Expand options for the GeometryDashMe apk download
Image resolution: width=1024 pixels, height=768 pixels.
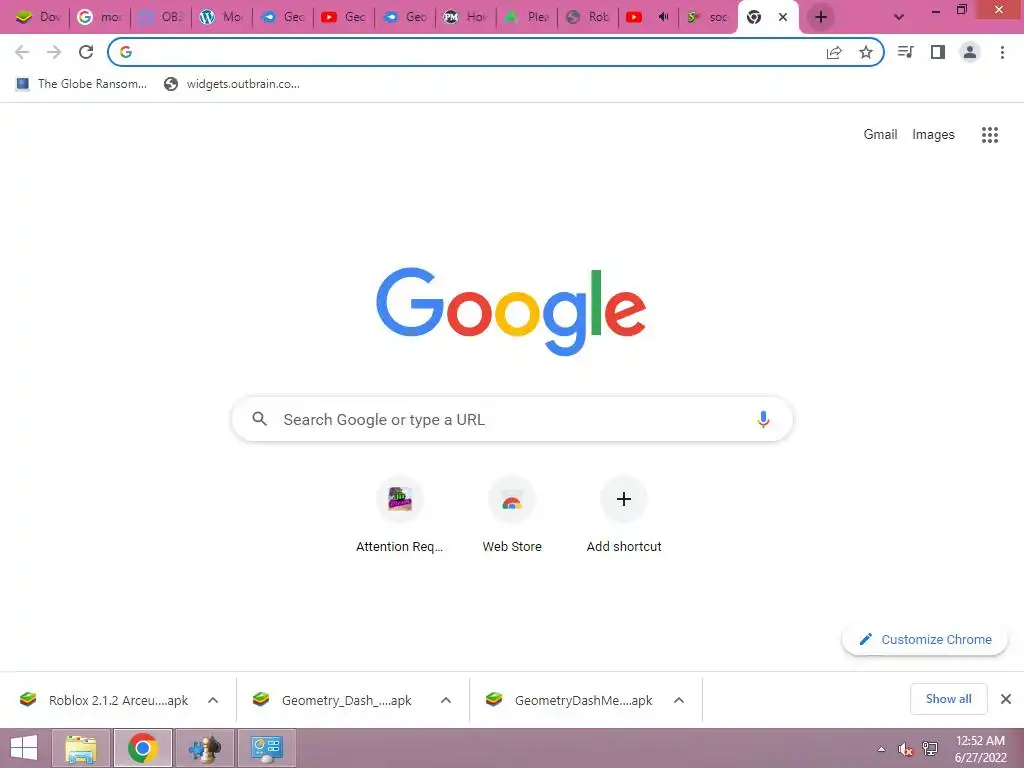click(x=679, y=700)
